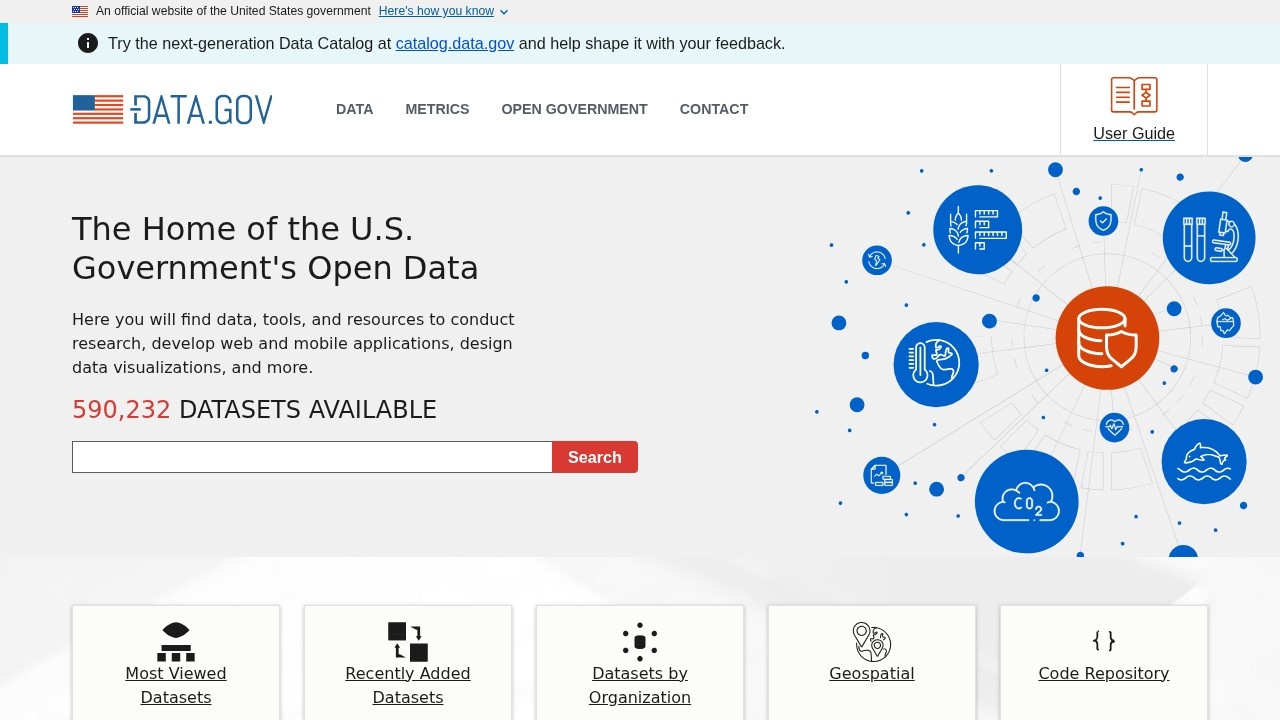Open the Data.gov logo home link
Screen dimensions: 1280x720
pos(172,109)
